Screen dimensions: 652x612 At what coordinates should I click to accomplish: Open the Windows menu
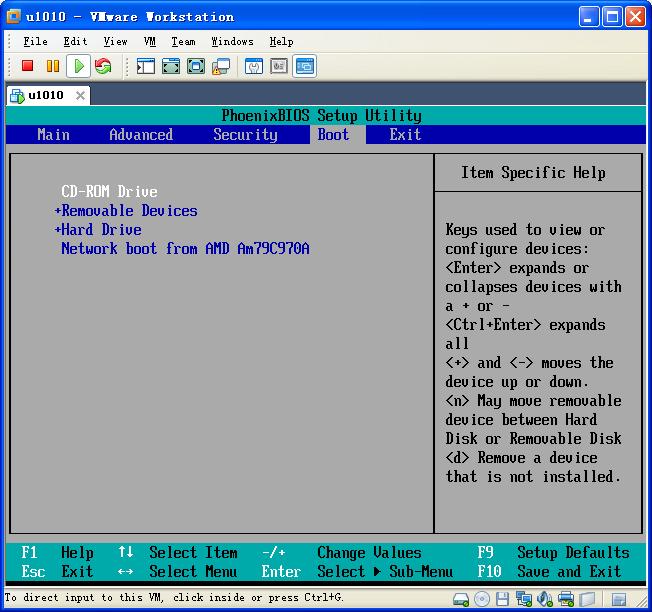pos(232,42)
